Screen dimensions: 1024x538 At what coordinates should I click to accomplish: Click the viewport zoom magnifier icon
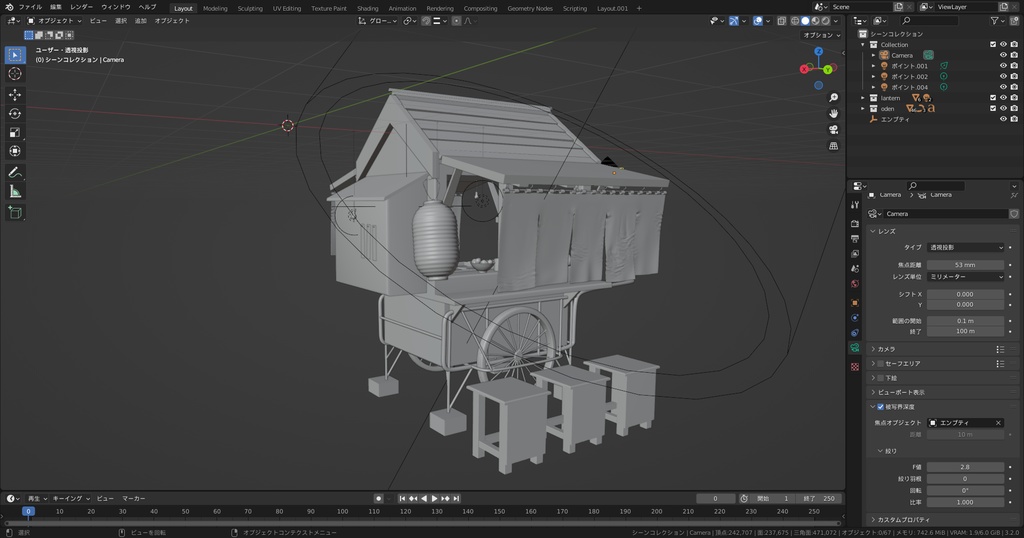[x=833, y=97]
